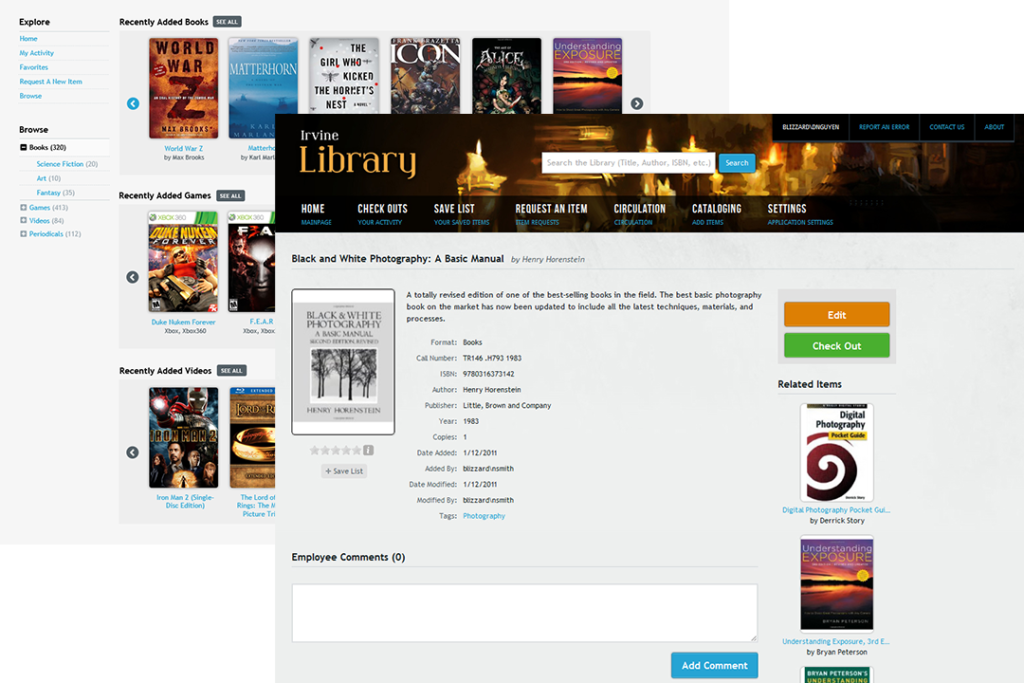Click inside the employee comment text box

tap(525, 610)
